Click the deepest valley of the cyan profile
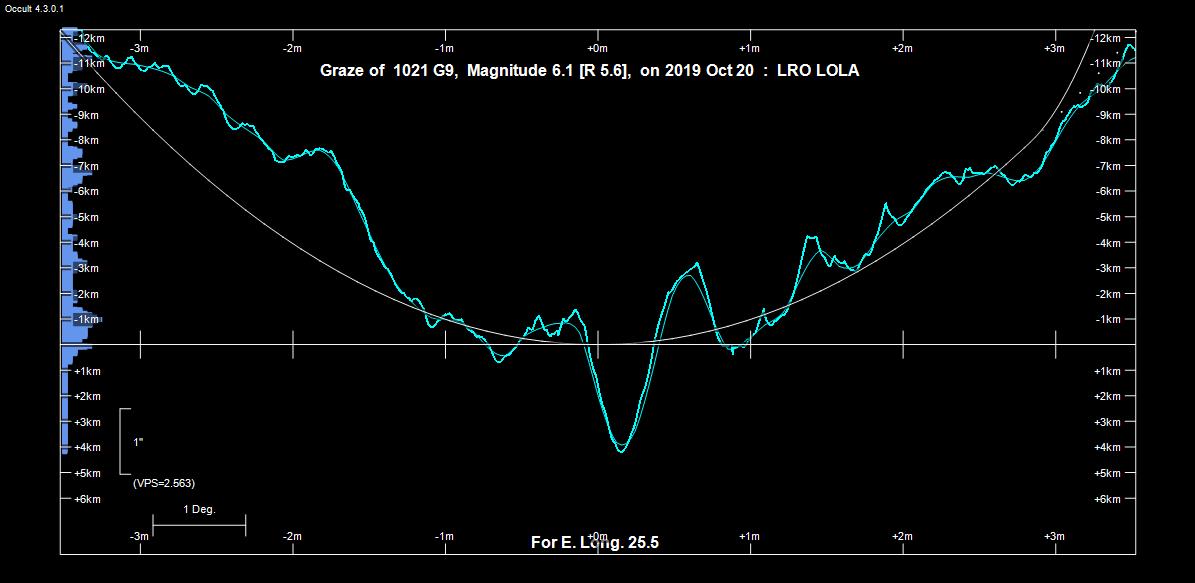Viewport: 1195px width, 583px height. (621, 452)
